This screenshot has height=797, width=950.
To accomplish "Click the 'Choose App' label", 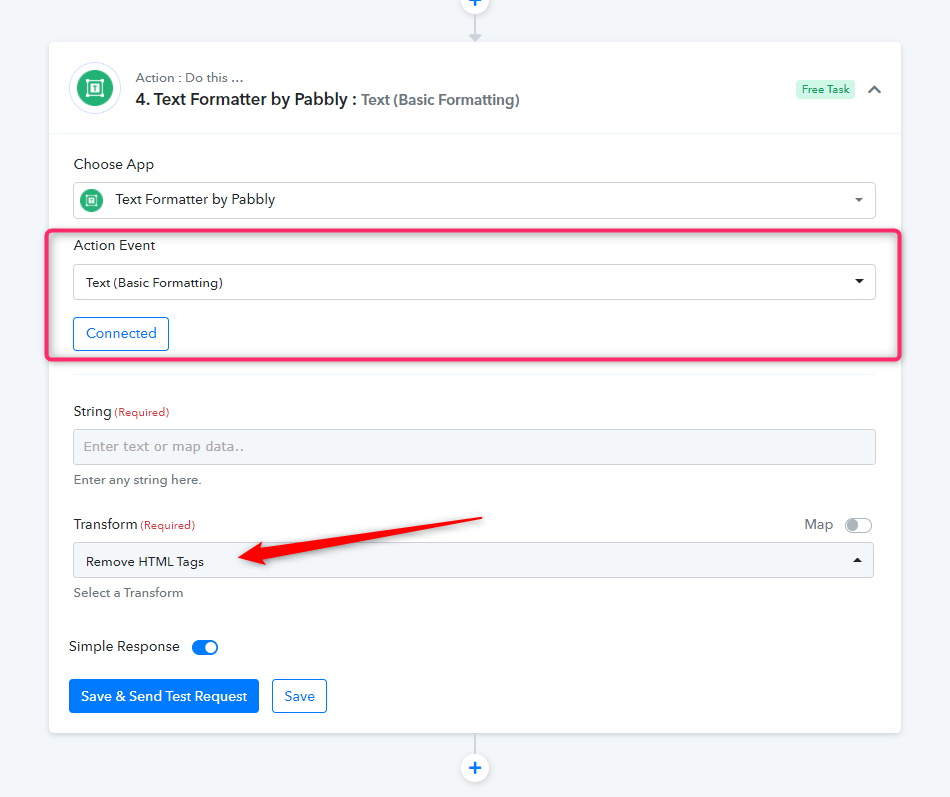I will [114, 164].
